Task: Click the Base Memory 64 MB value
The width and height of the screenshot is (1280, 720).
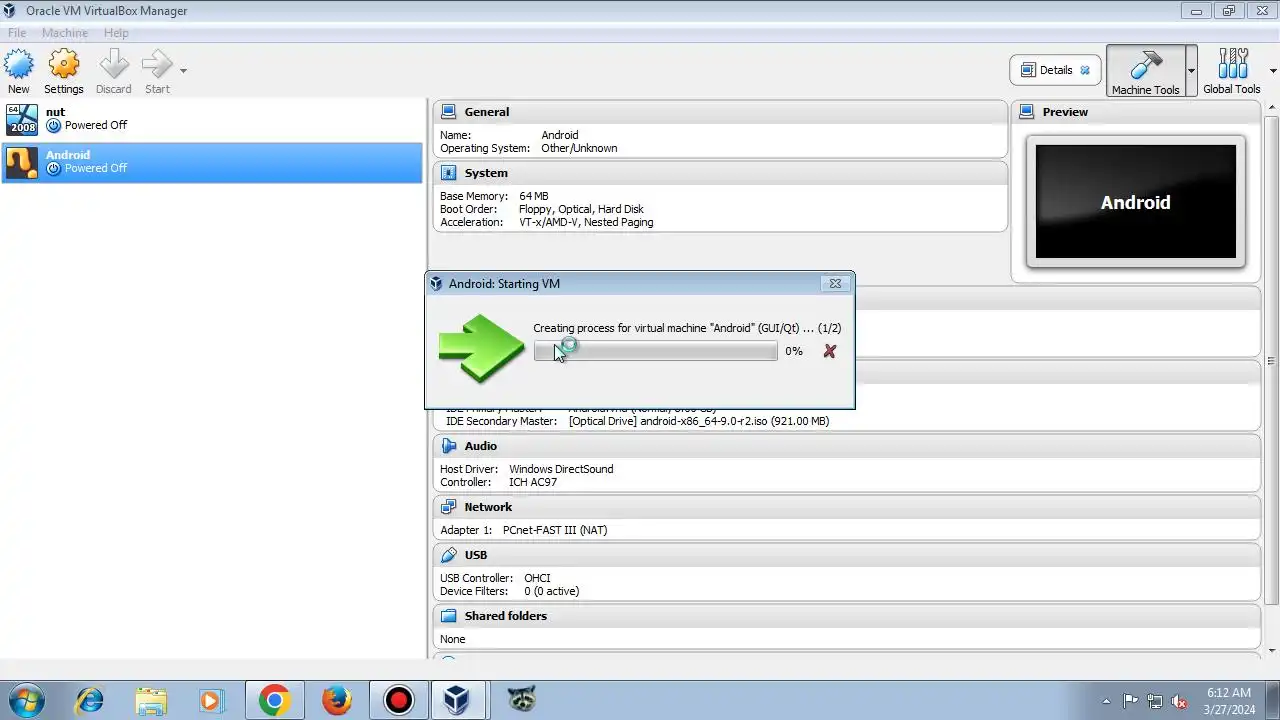Action: pos(534,196)
